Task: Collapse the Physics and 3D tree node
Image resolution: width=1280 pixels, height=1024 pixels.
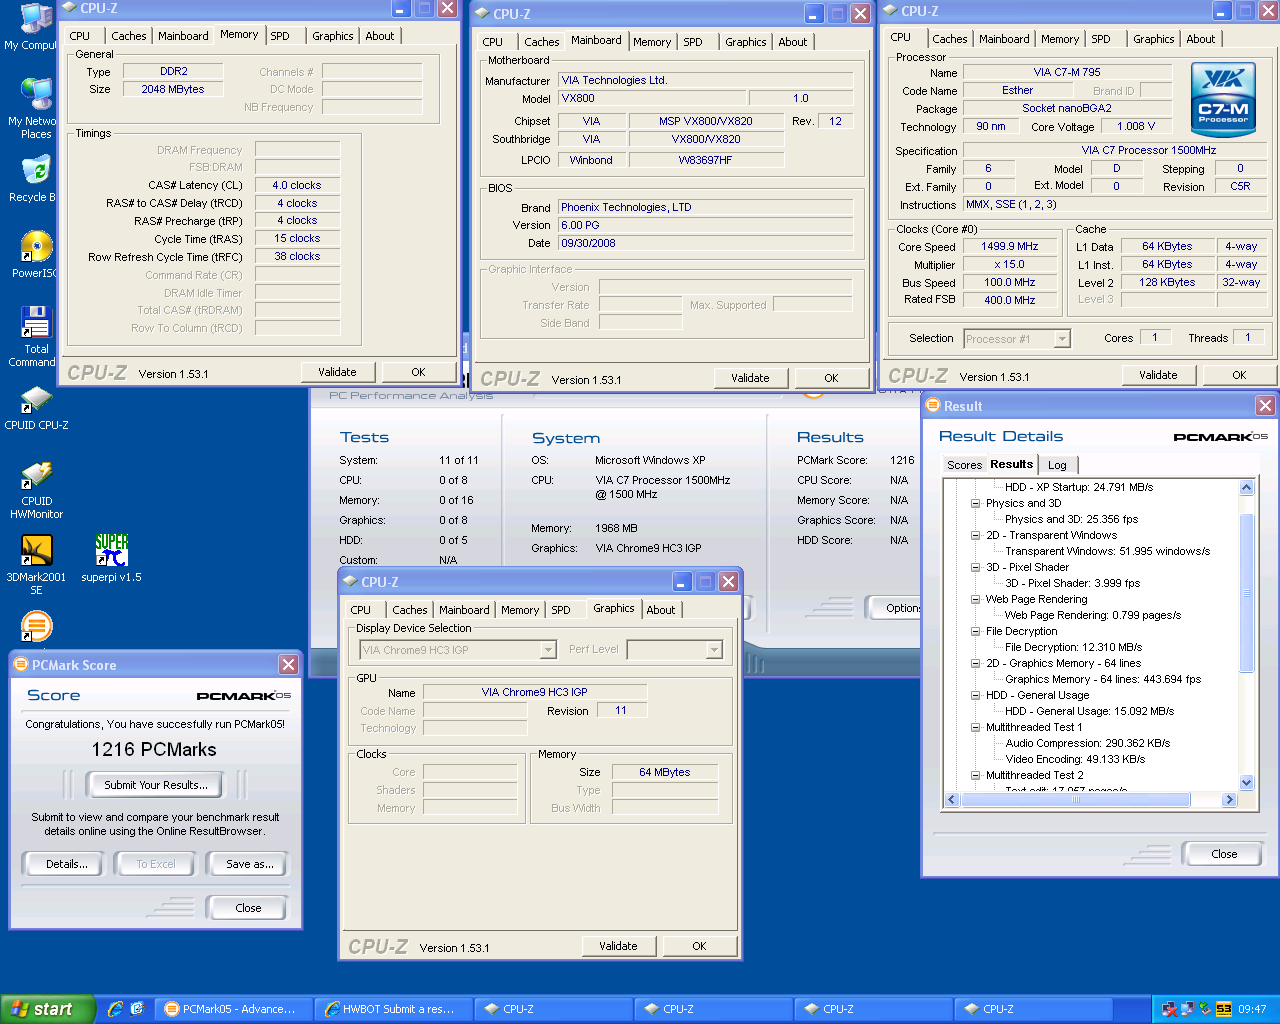Action: (x=975, y=503)
